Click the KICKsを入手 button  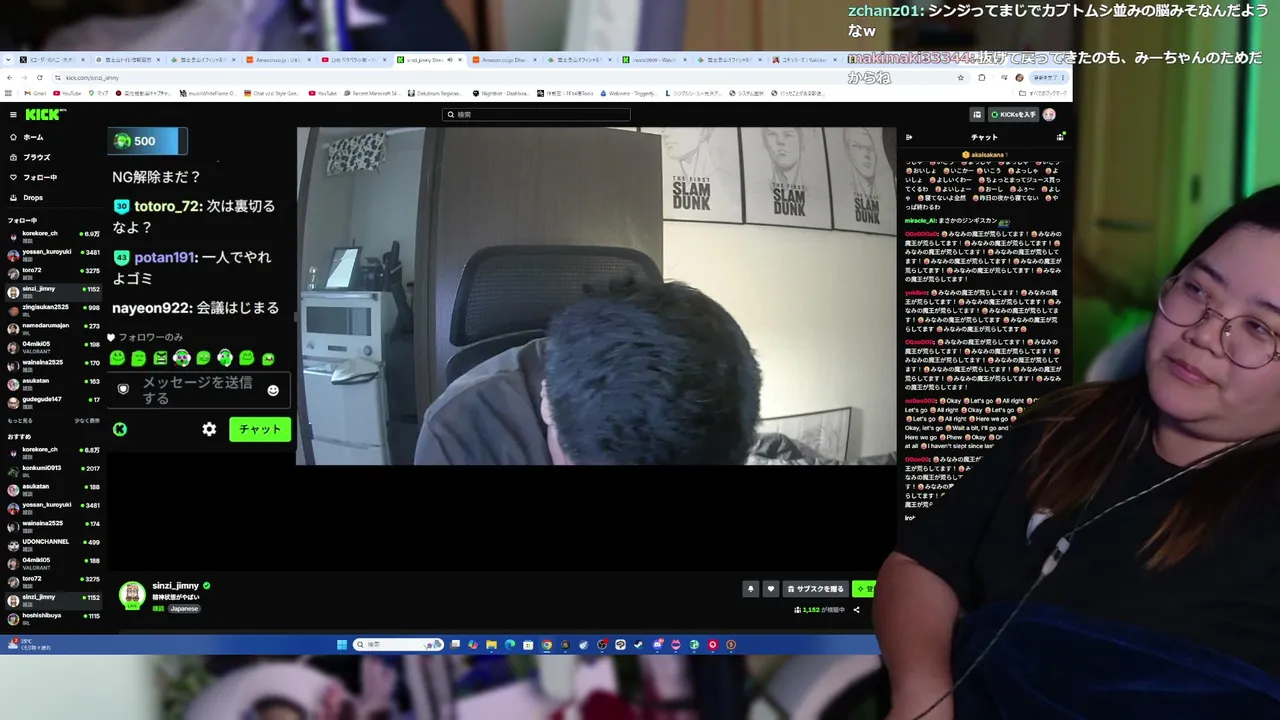coord(1014,115)
